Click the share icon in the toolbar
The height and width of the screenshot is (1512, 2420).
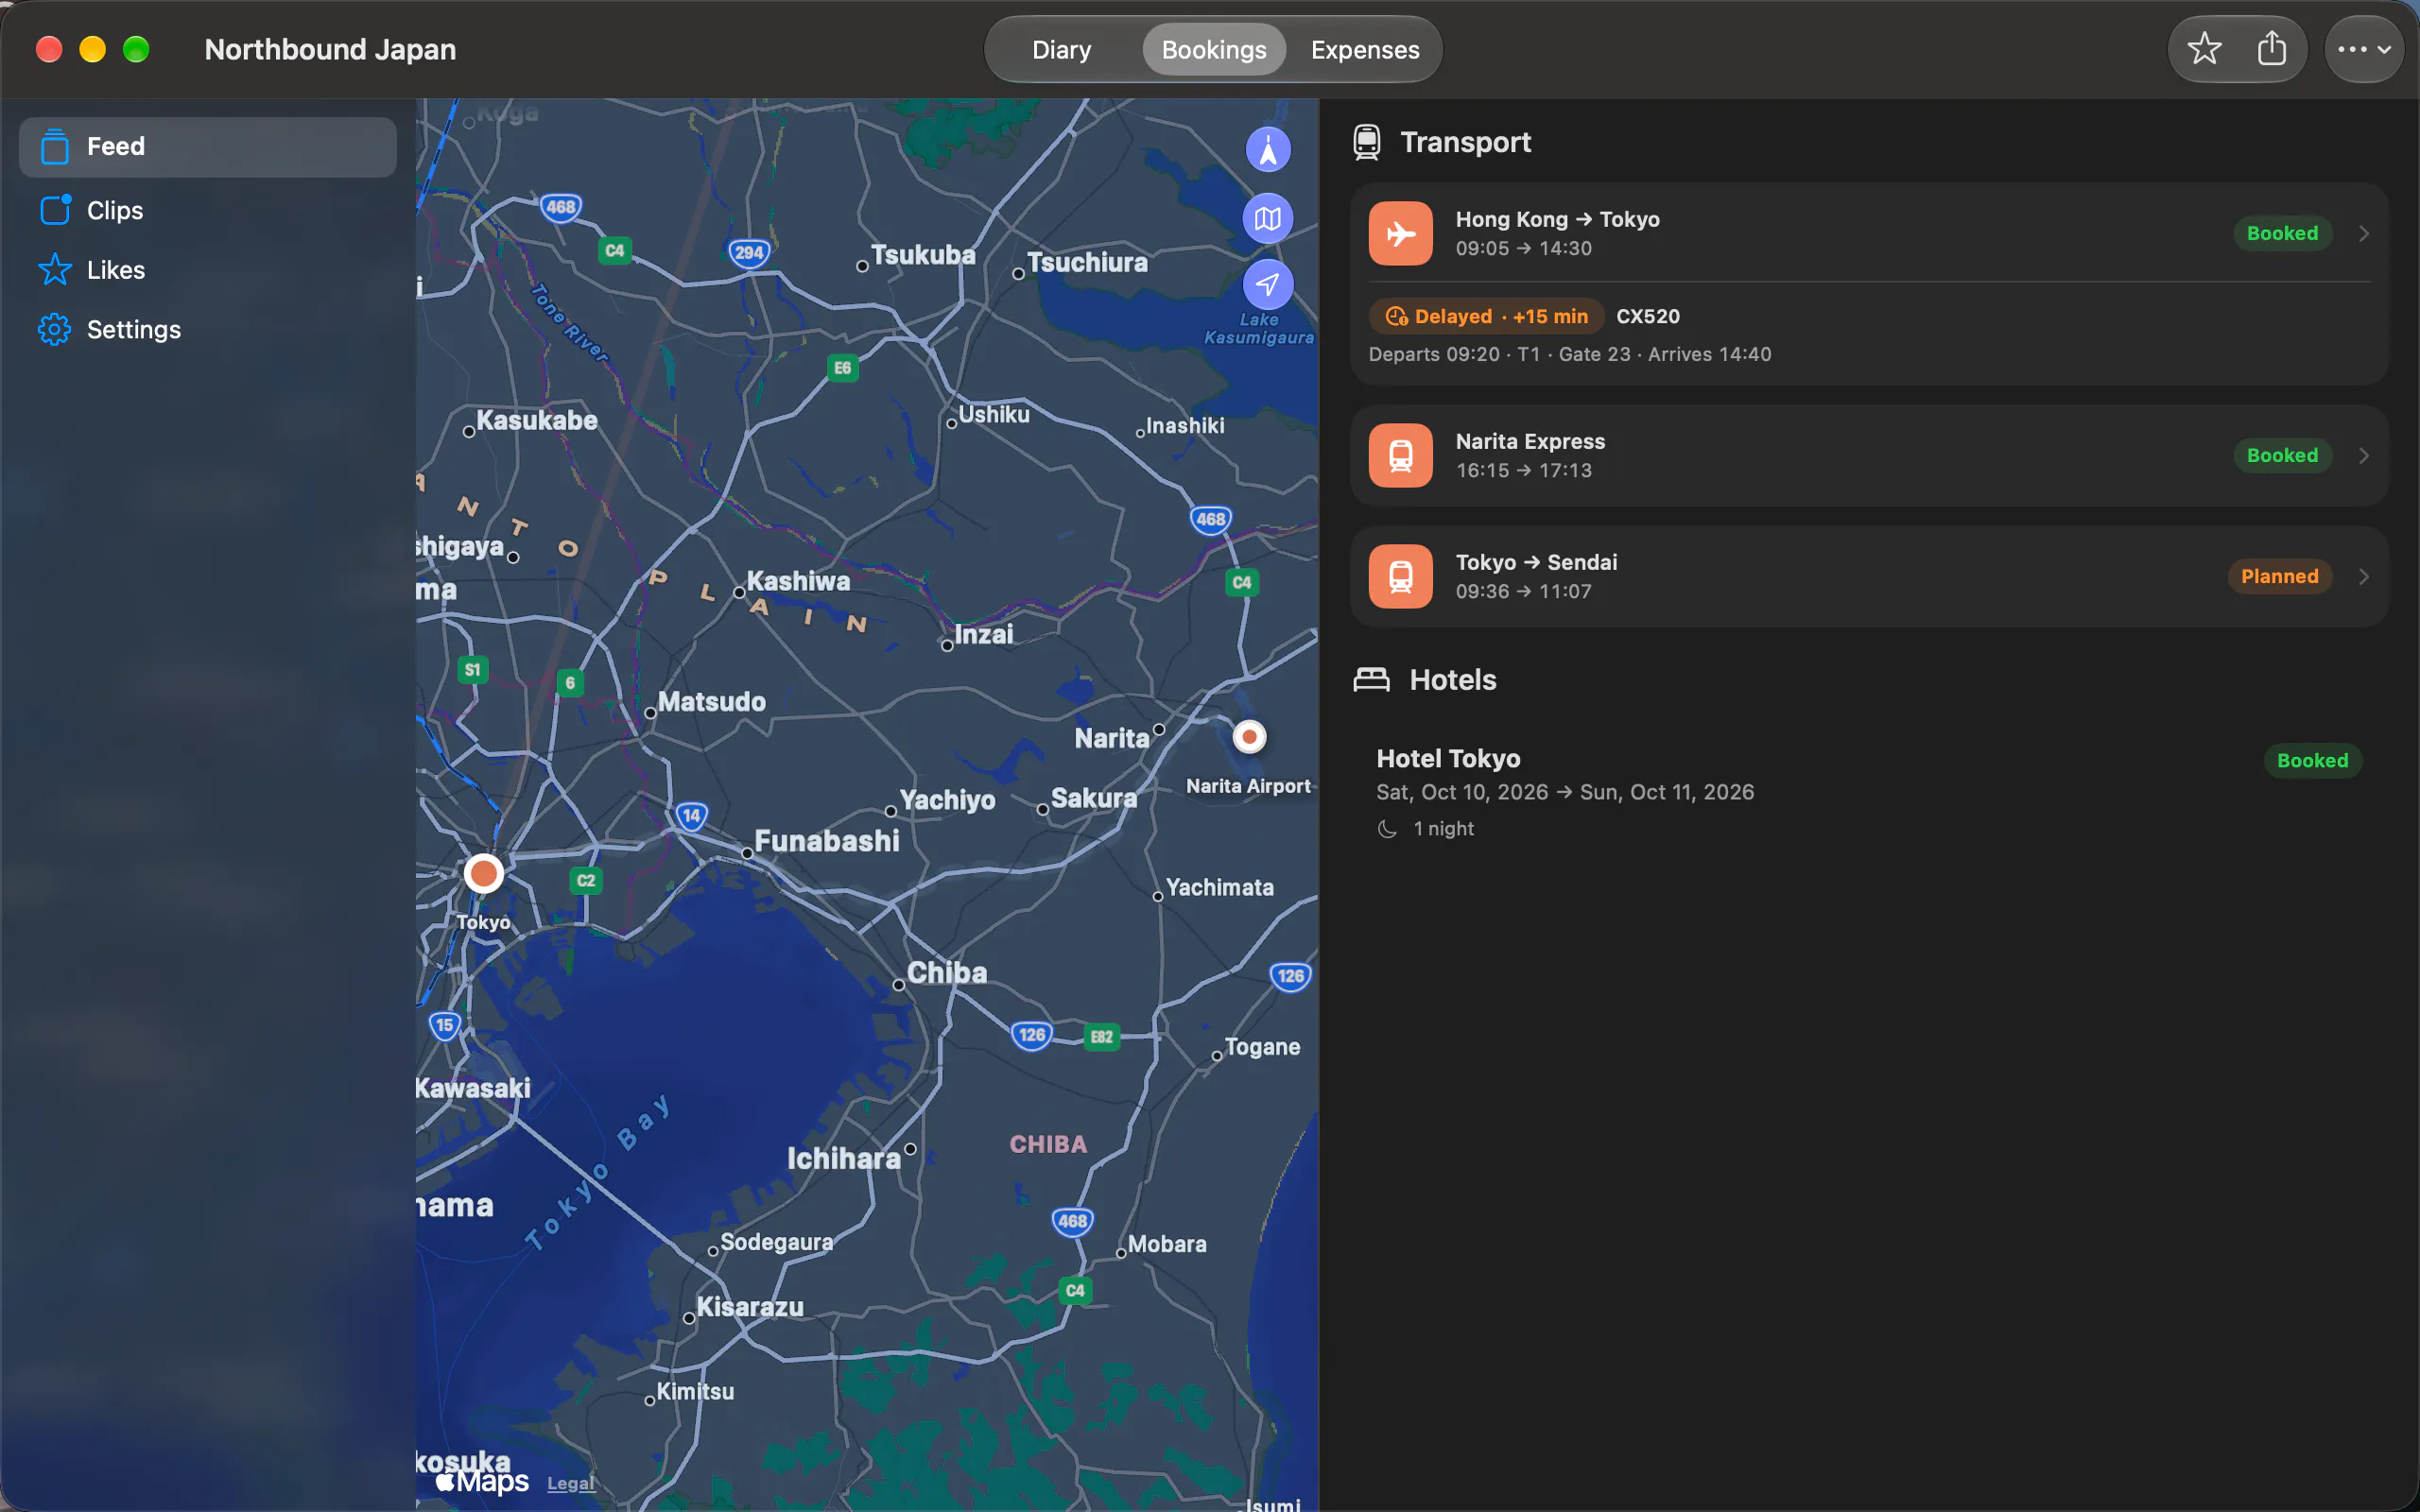click(2272, 49)
